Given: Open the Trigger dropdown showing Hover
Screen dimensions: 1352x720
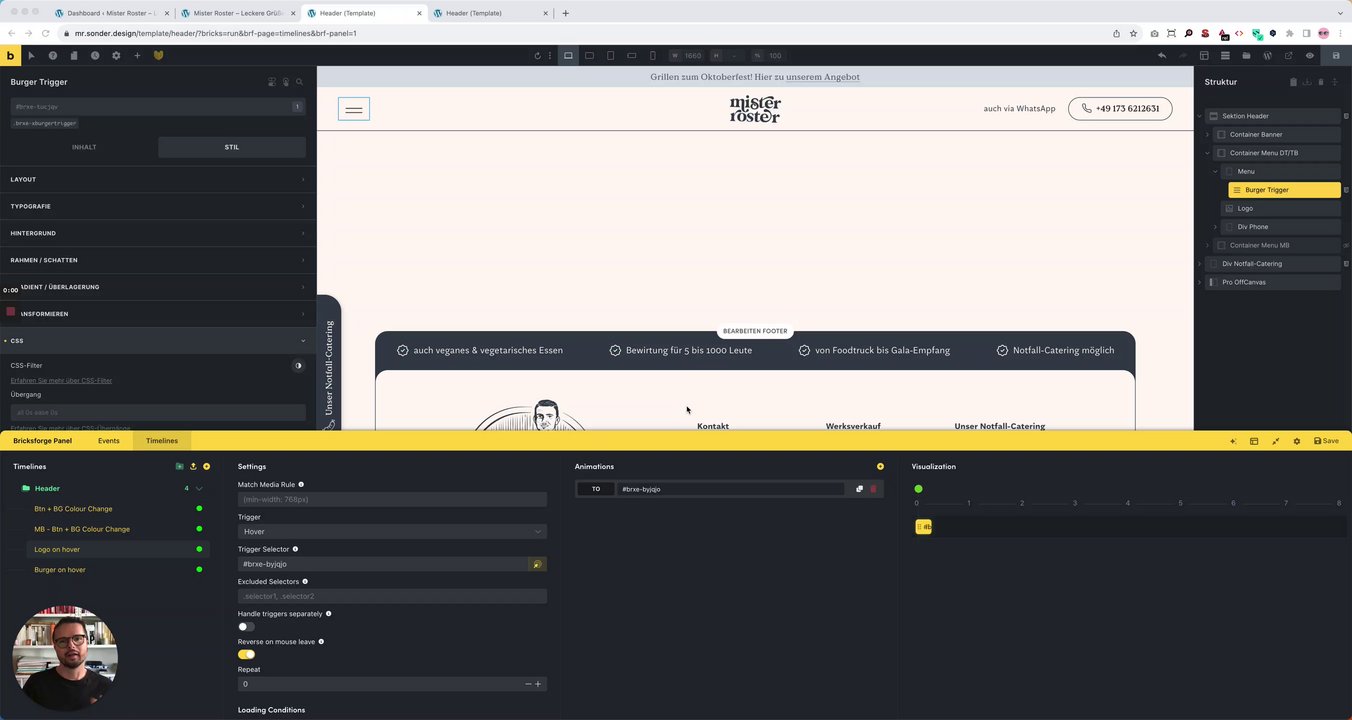Looking at the screenshot, I should point(392,531).
